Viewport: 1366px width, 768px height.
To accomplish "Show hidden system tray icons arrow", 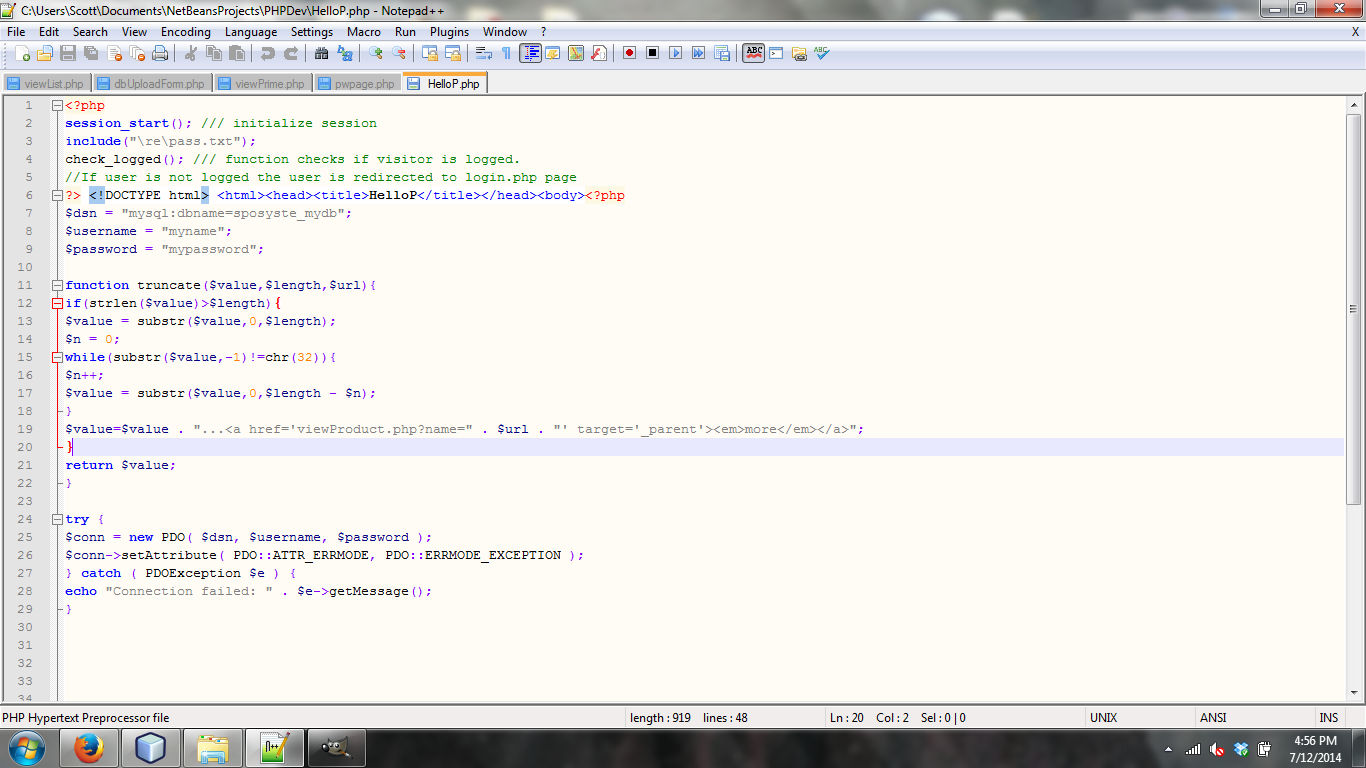I will coord(1168,749).
